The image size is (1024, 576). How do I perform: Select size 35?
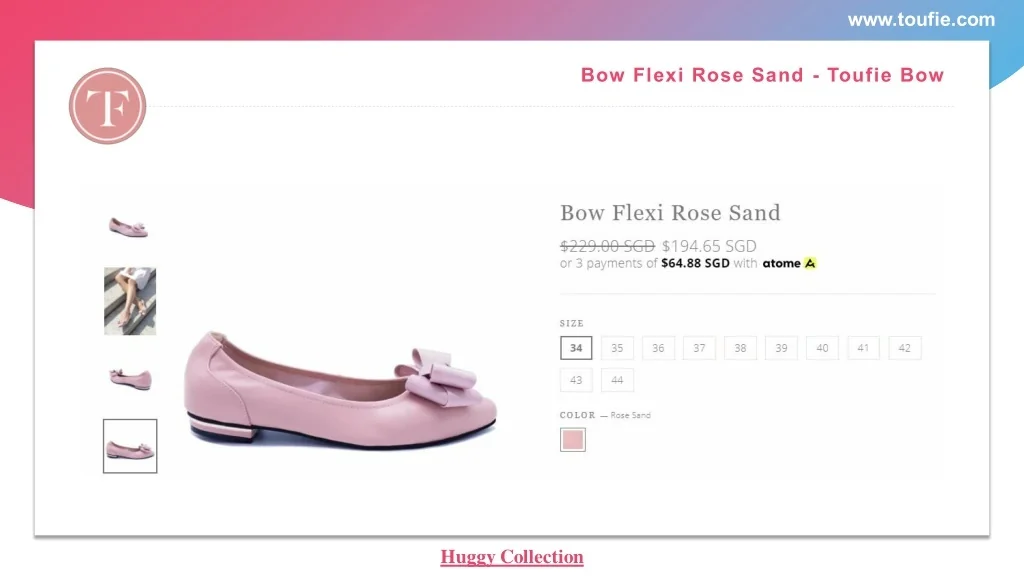coord(617,348)
